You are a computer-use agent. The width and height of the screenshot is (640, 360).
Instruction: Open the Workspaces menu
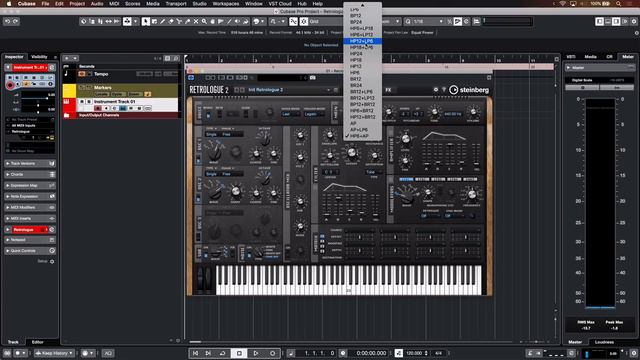point(226,4)
